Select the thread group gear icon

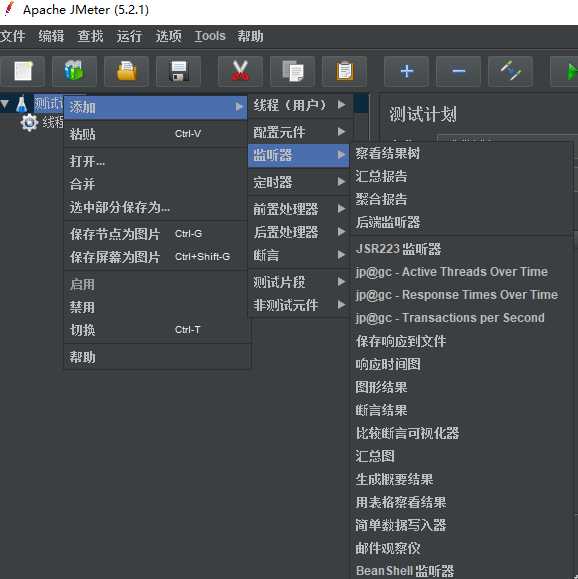(29, 122)
